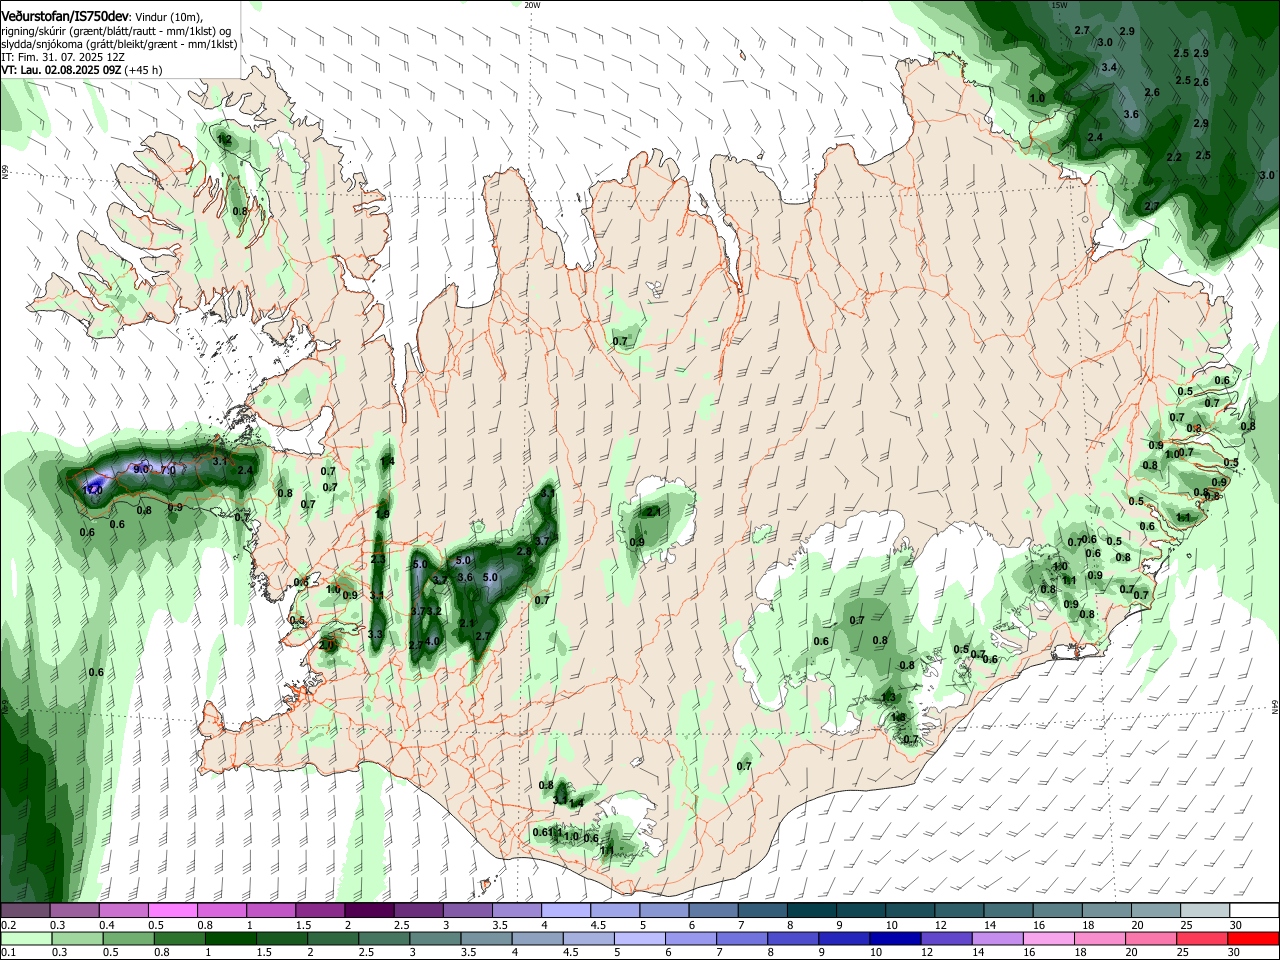Screen dimensions: 1280x960
Task: Pick the bright magenta swatch above upper '0.5'
Action: pyautogui.click(x=172, y=911)
